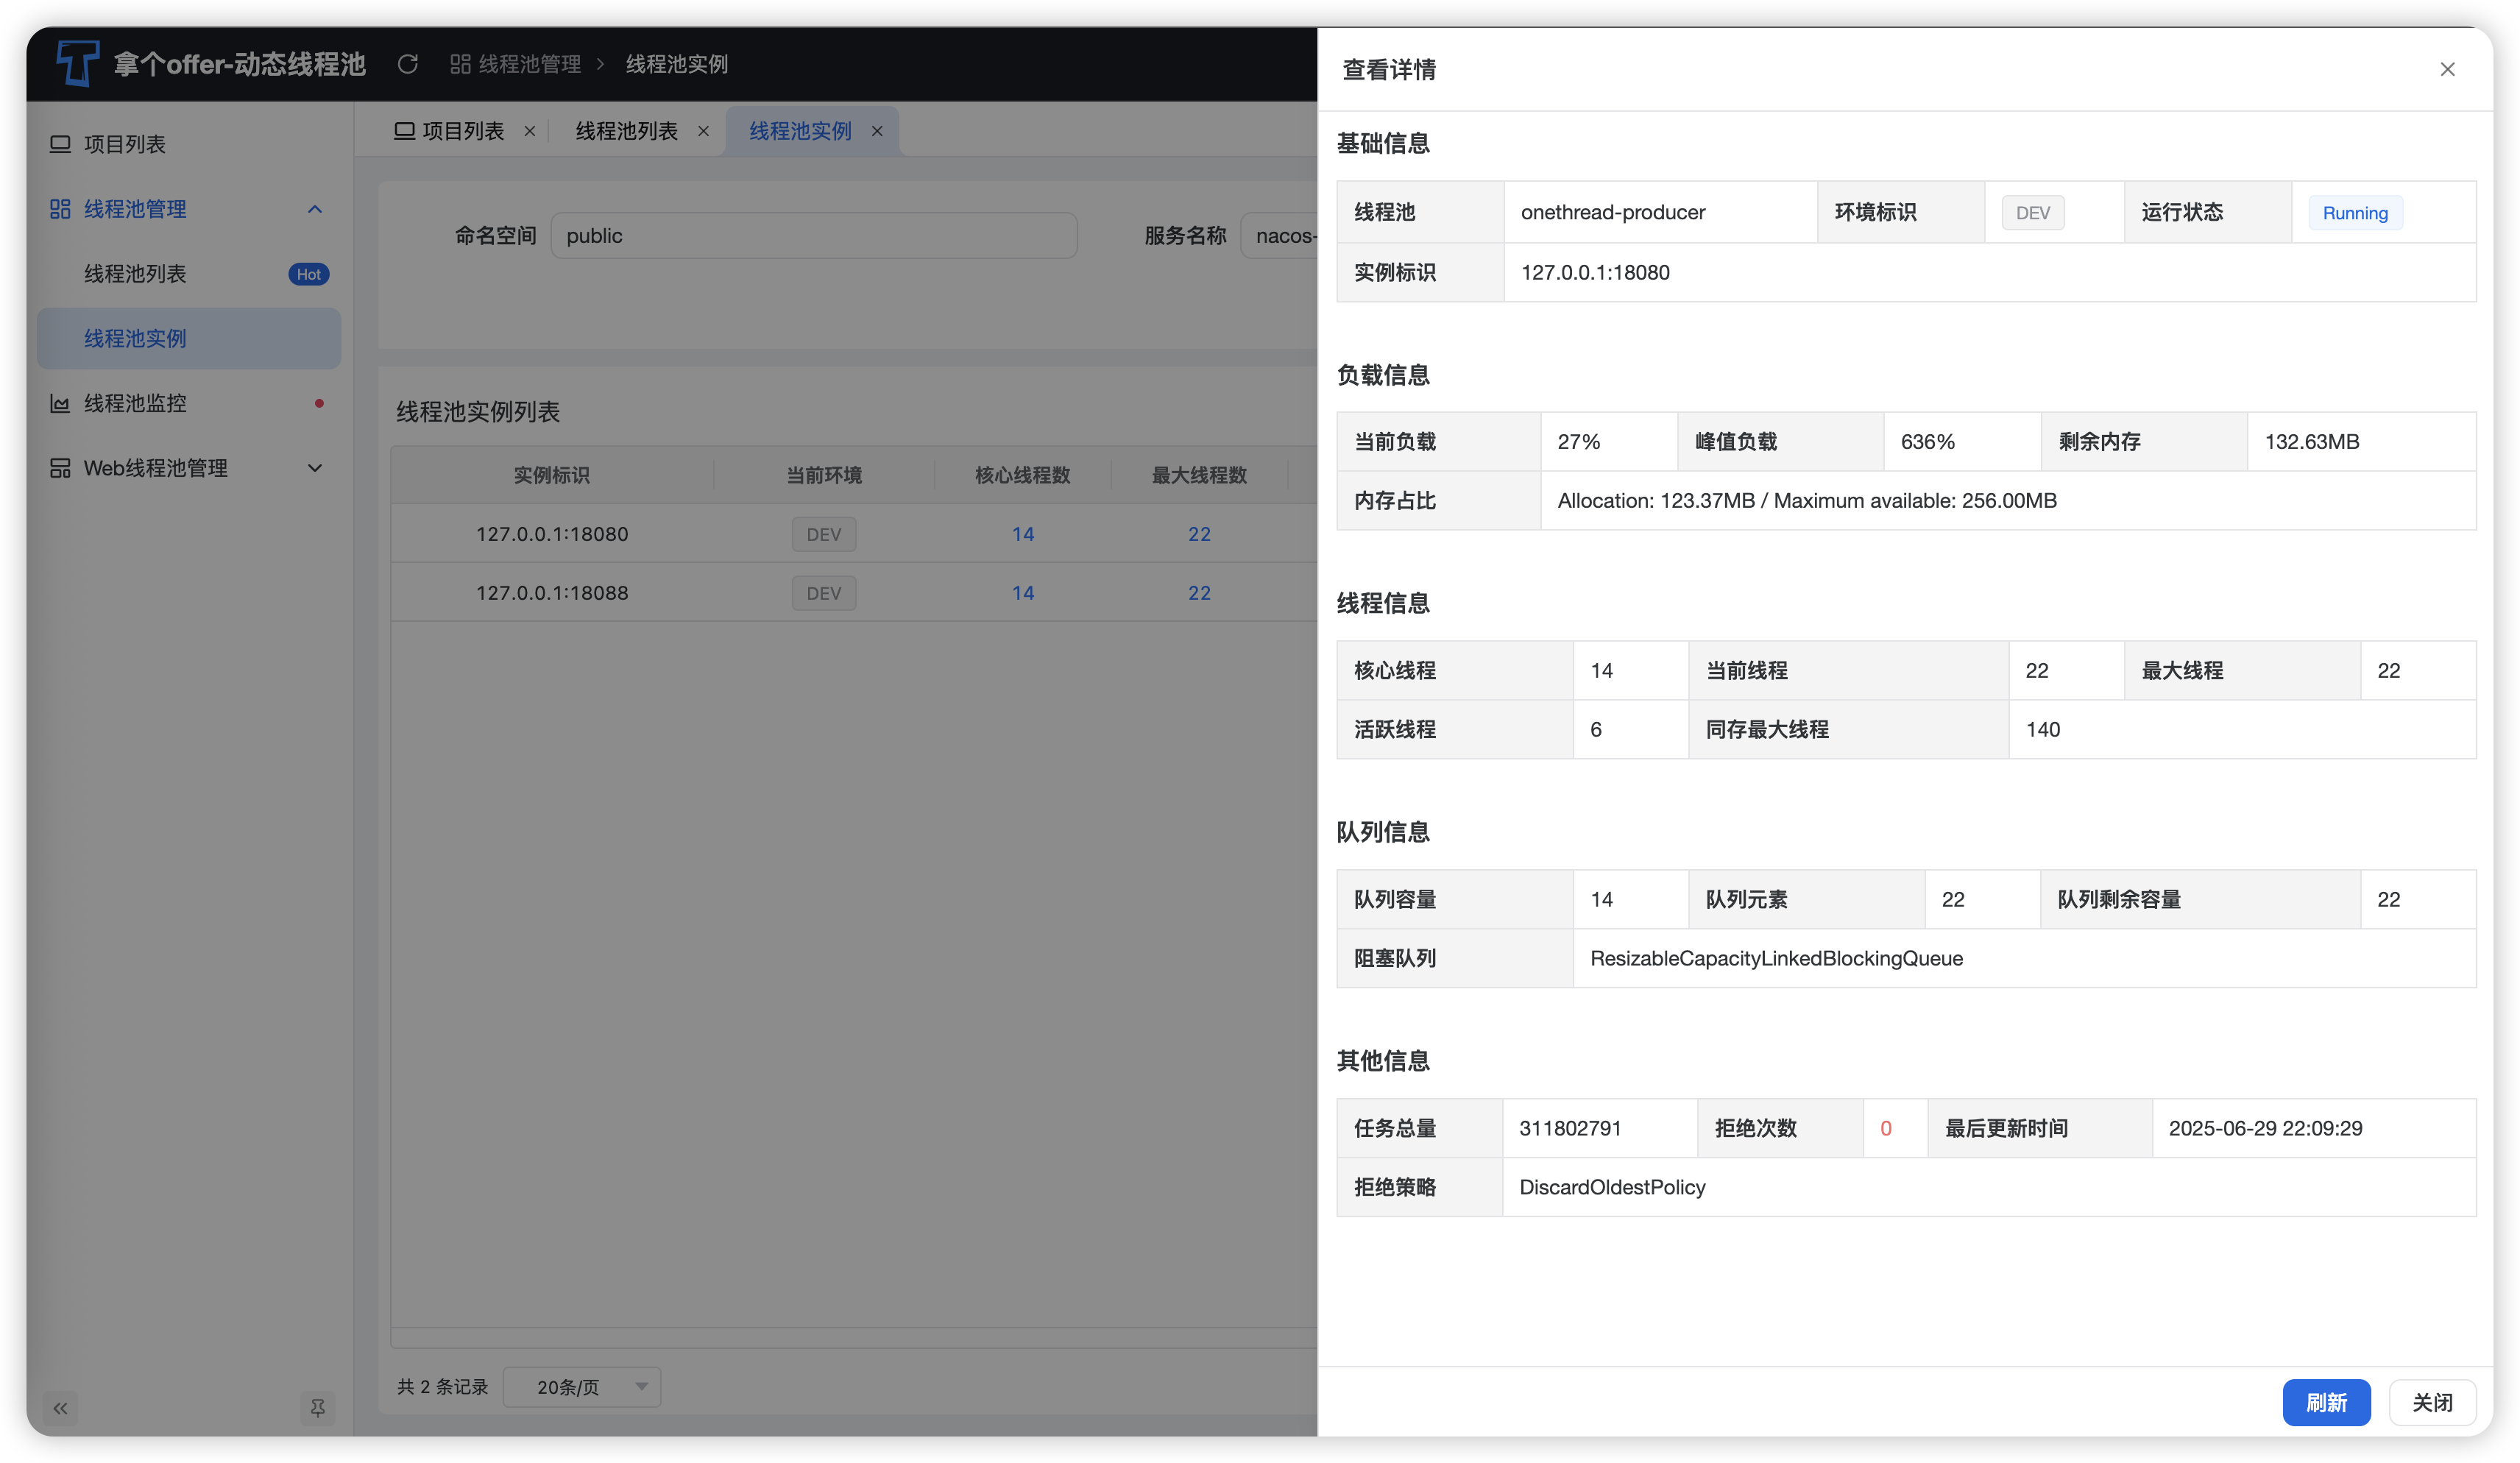Close the 项目列表 tab with its X
2520x1463 pixels.
(x=530, y=131)
